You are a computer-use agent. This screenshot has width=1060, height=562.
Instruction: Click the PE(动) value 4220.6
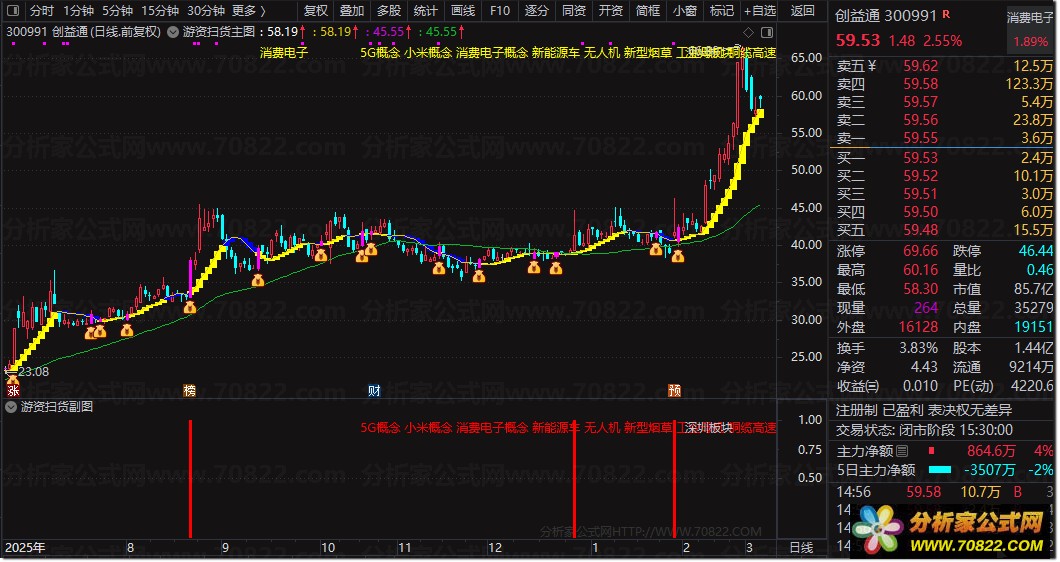pos(1032,385)
